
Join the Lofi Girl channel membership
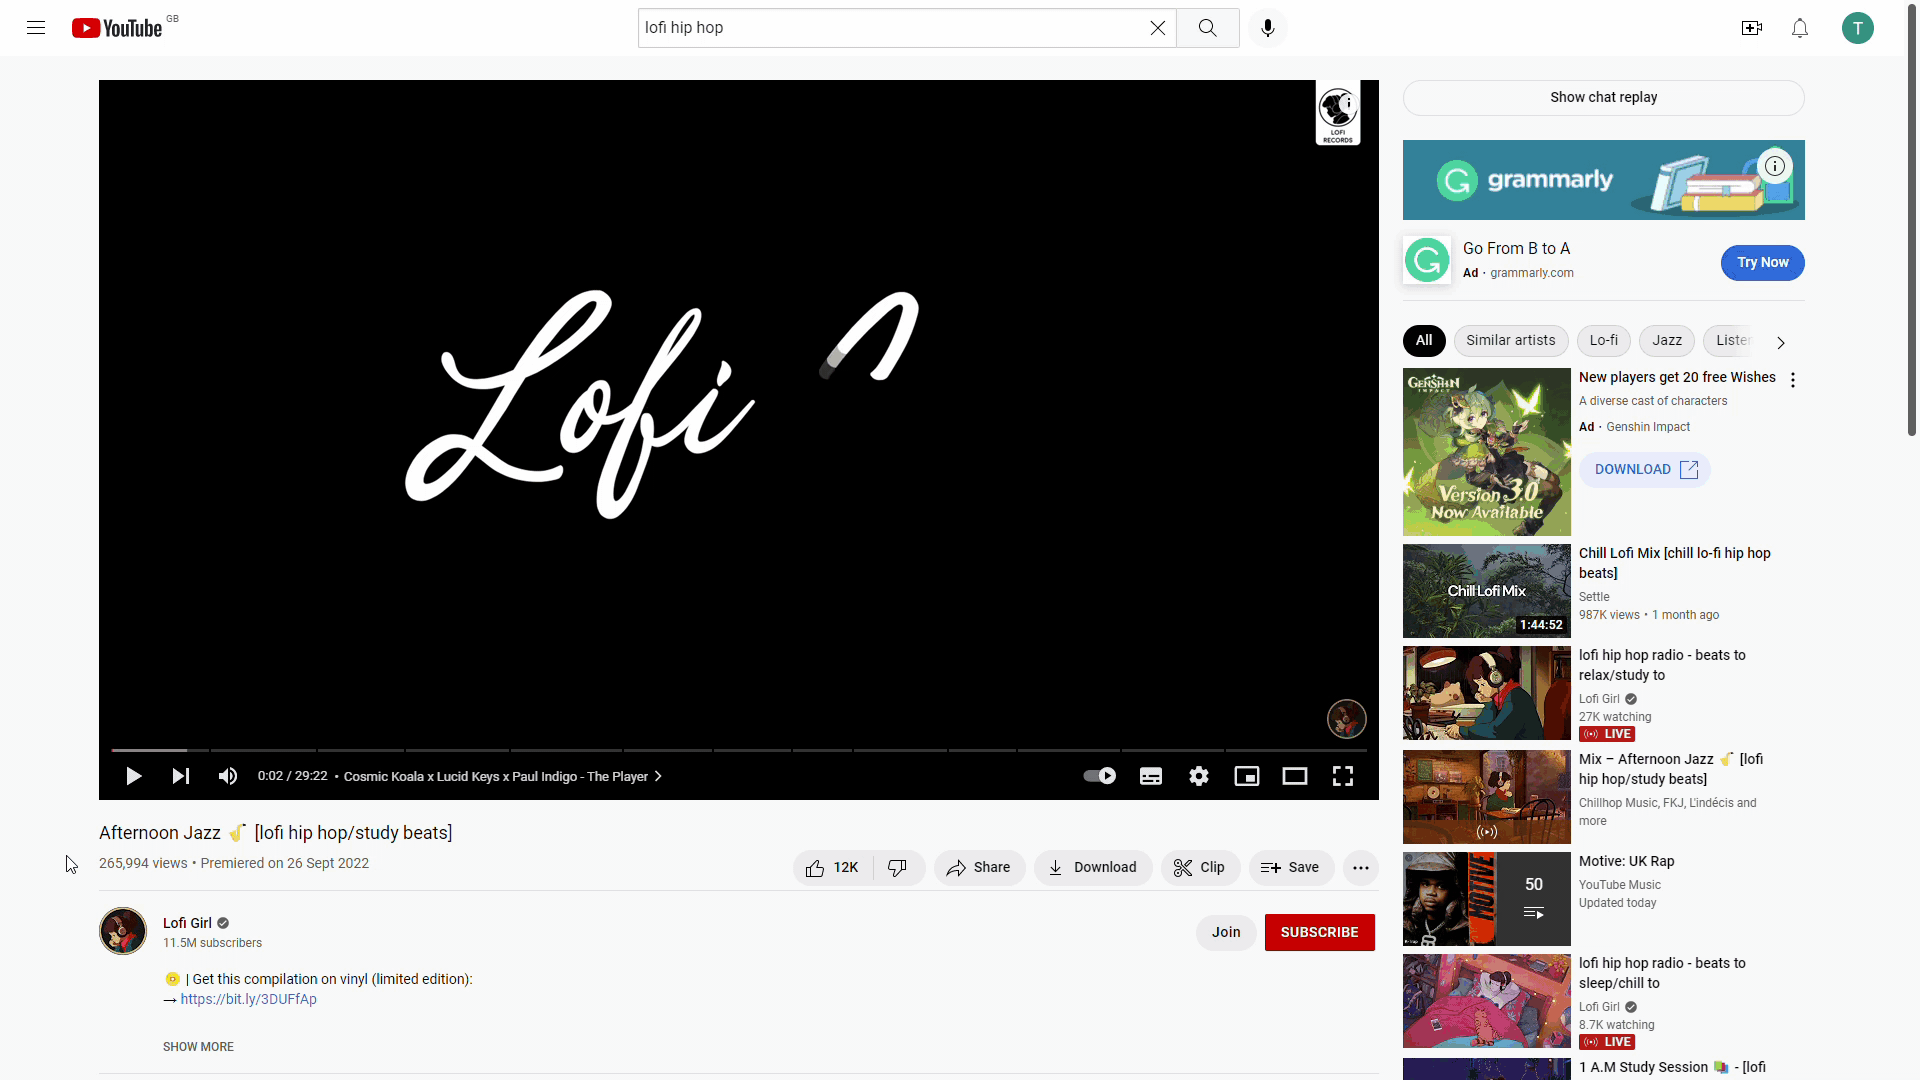(x=1226, y=932)
